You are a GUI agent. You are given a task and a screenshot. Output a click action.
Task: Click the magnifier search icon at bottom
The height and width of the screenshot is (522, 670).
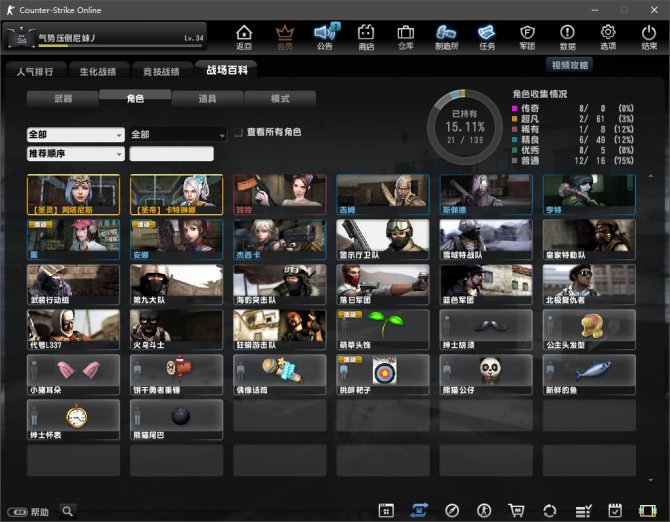(x=68, y=511)
